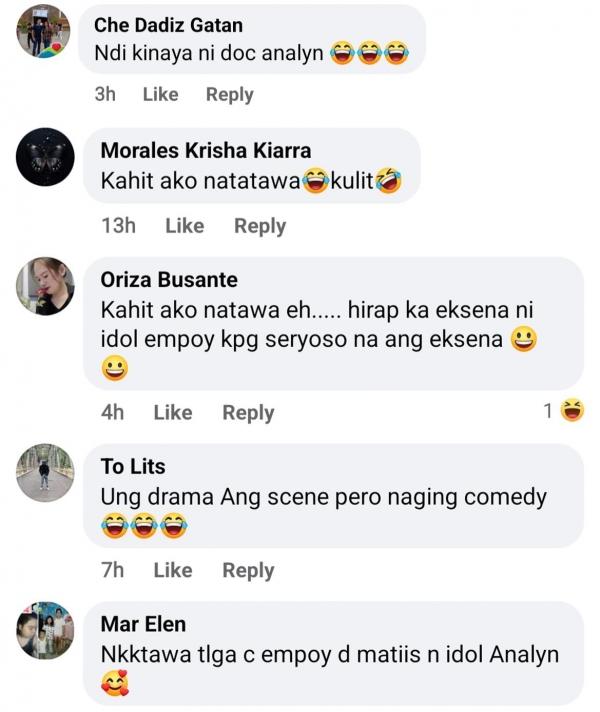Reply to the To Lits comment
This screenshot has height=712, width=600.
pos(248,570)
